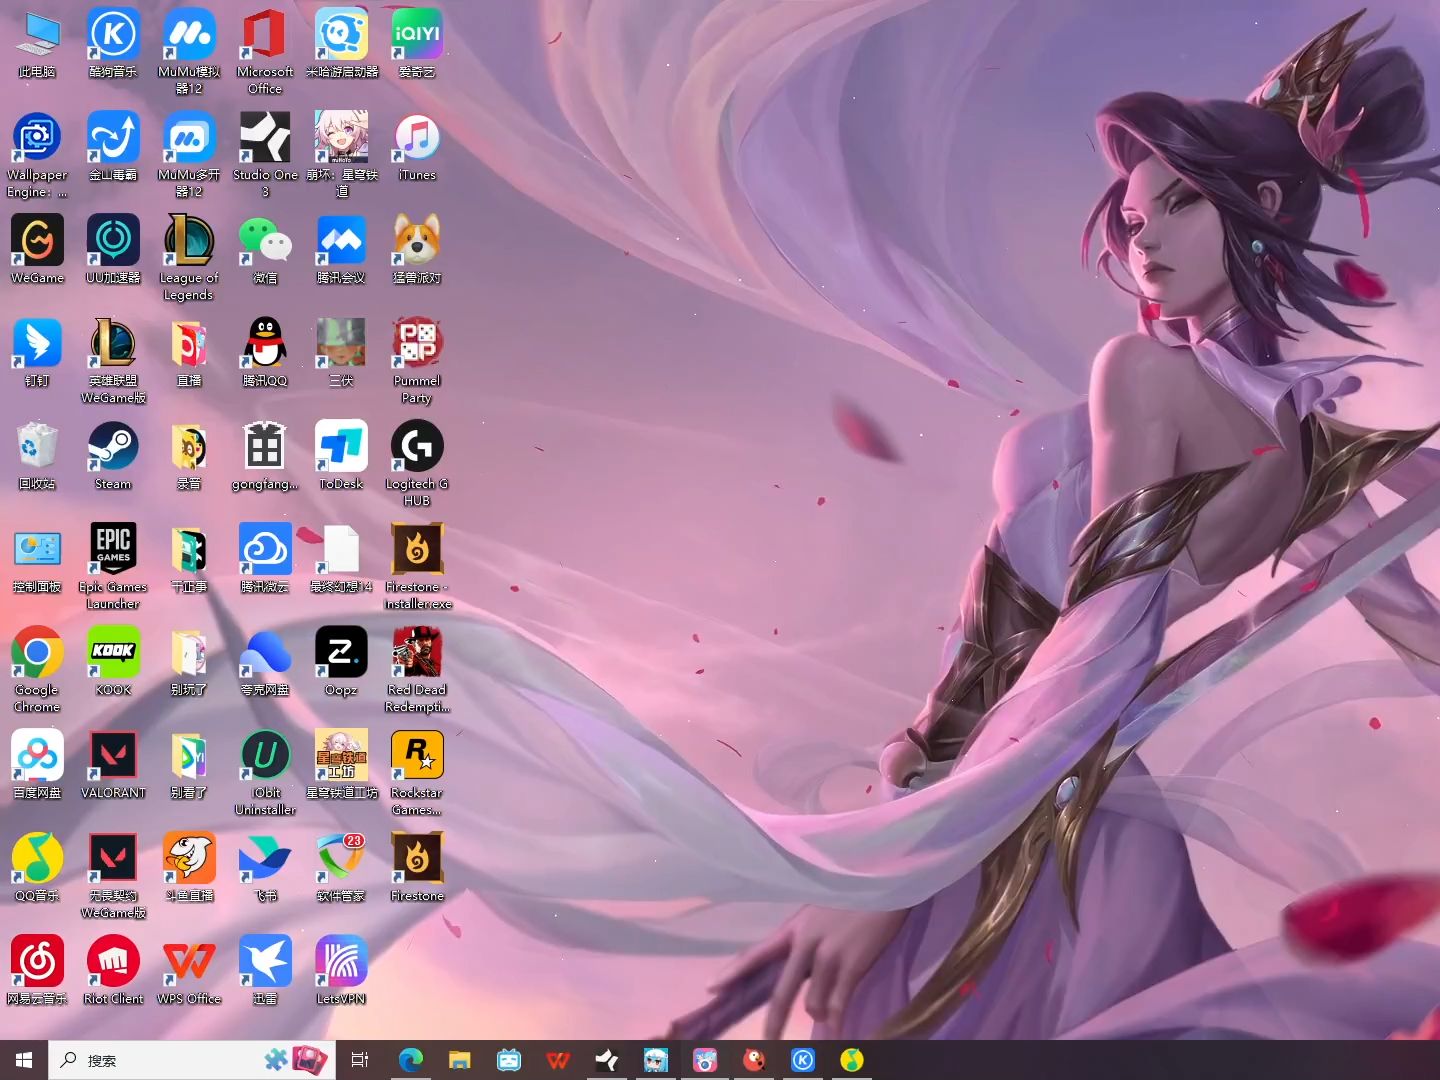This screenshot has width=1440, height=1080.
Task: Open 猛兽派对 corgi icon
Action: click(417, 250)
